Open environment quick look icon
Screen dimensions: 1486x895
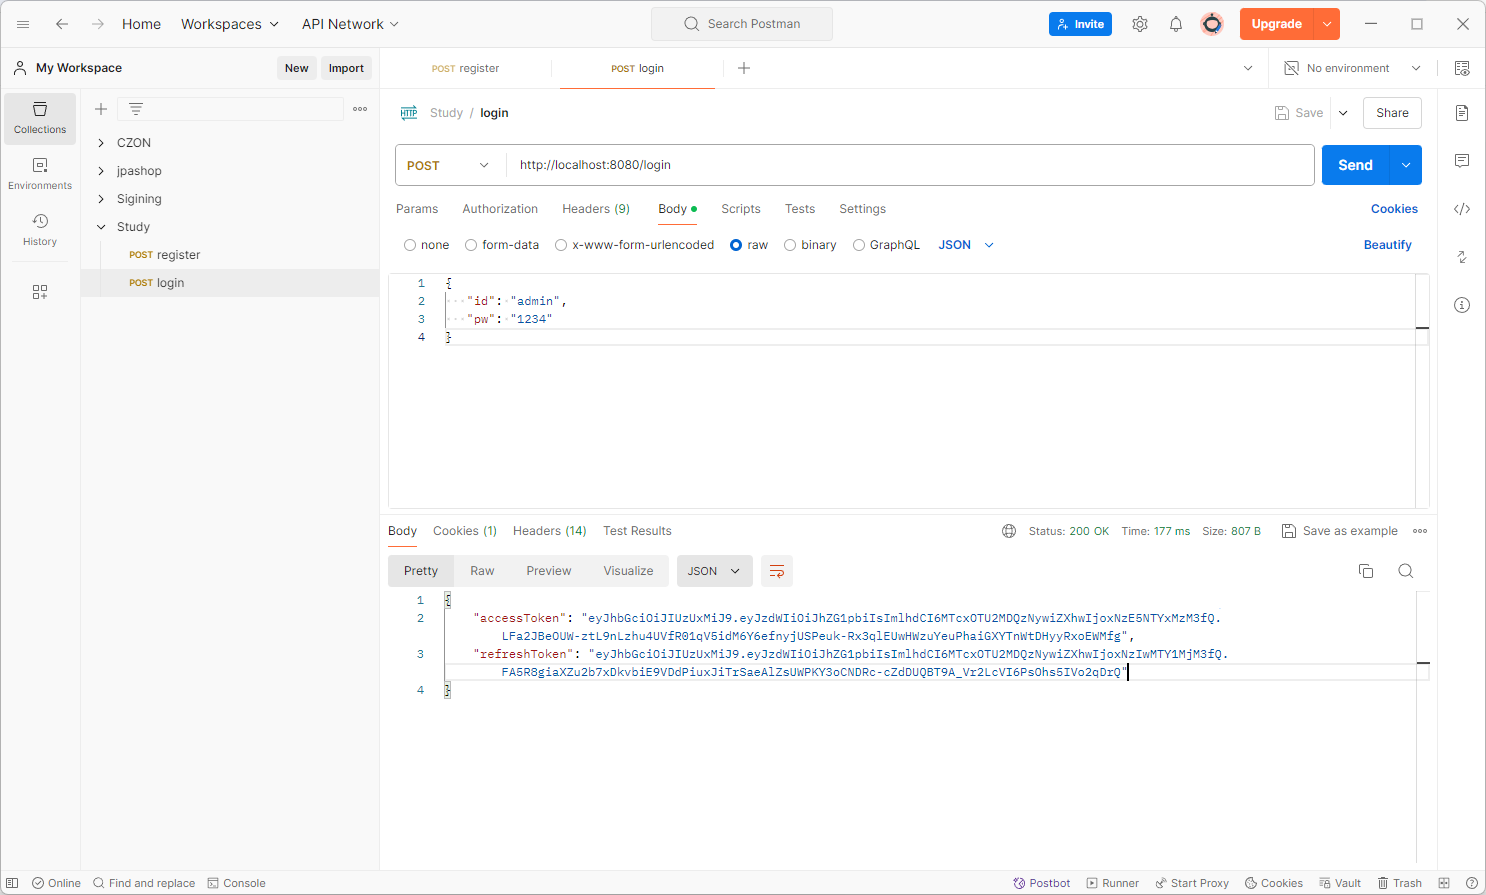point(1462,68)
